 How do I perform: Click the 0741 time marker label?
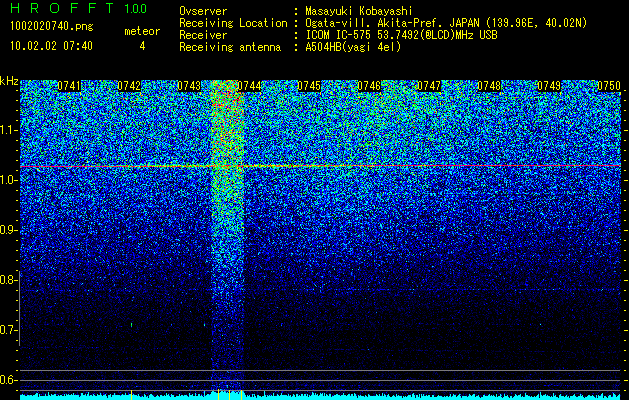[x=69, y=86]
